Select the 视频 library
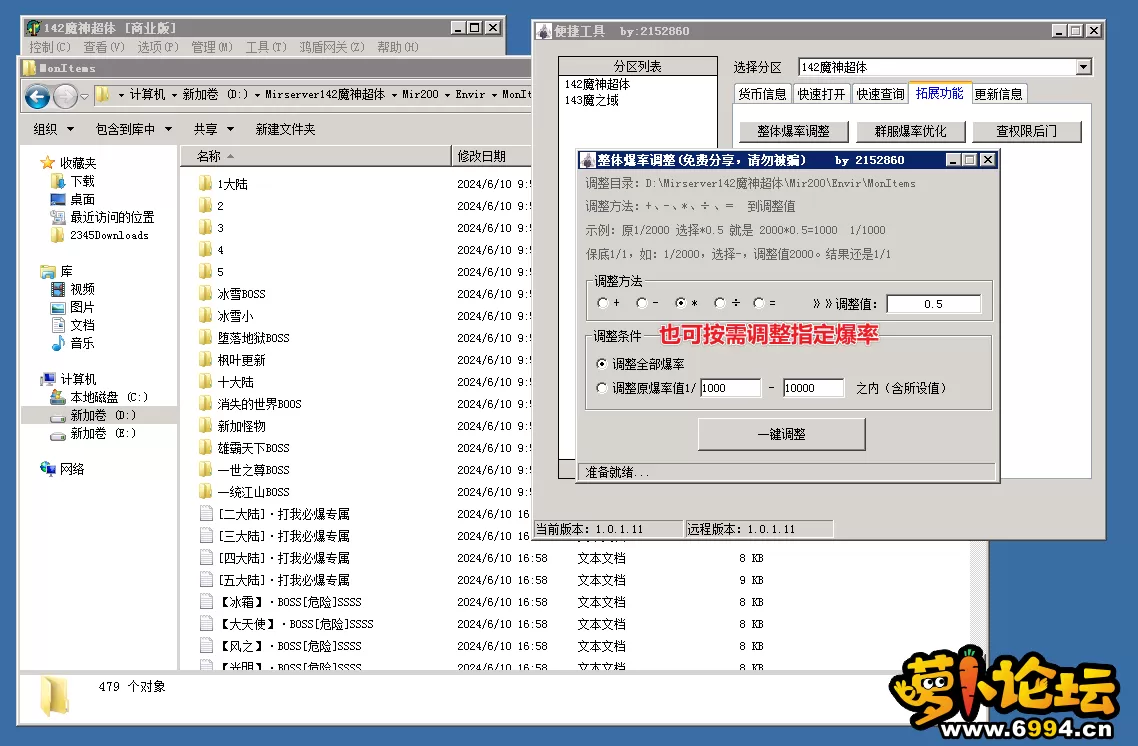1138x746 pixels. [73, 289]
